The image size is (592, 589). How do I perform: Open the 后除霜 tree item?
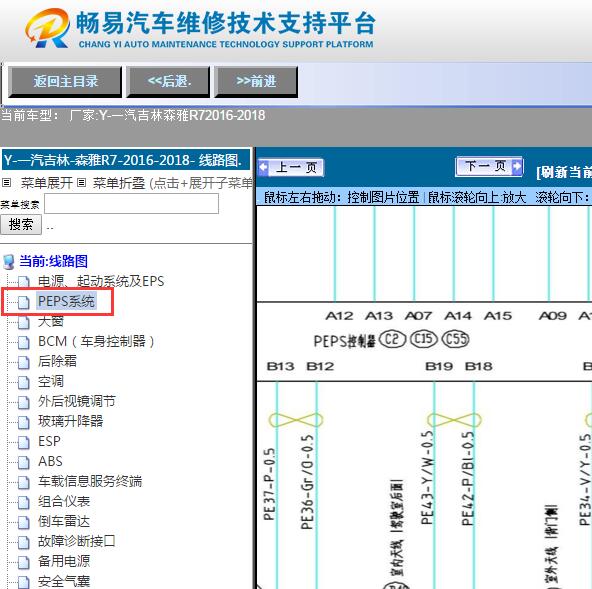click(57, 361)
